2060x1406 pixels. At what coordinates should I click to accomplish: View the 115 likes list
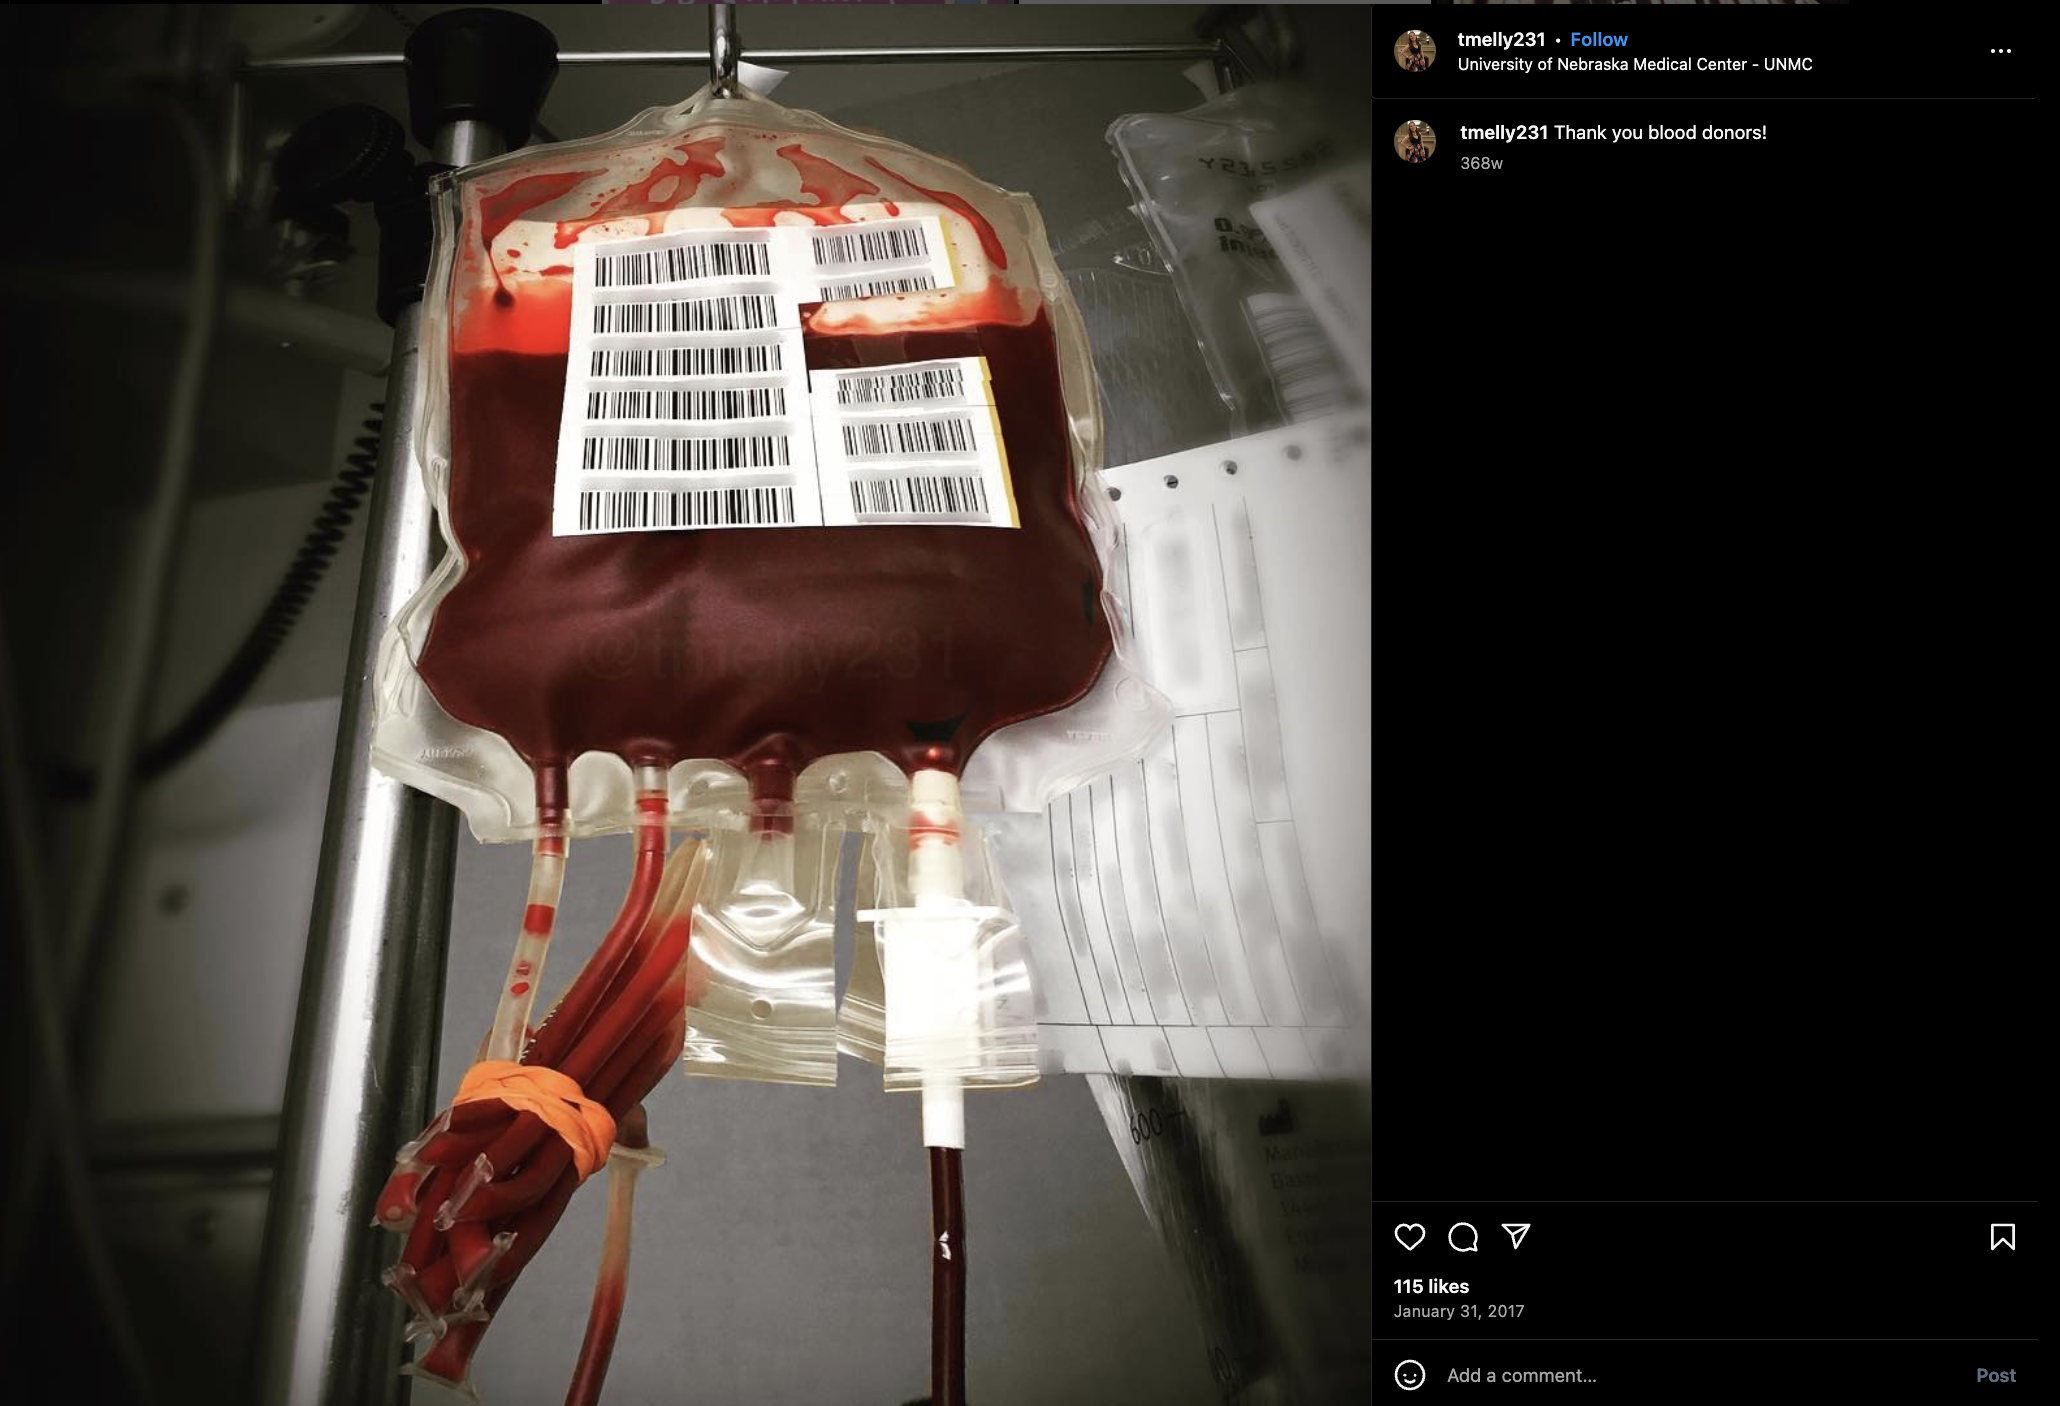1431,1286
